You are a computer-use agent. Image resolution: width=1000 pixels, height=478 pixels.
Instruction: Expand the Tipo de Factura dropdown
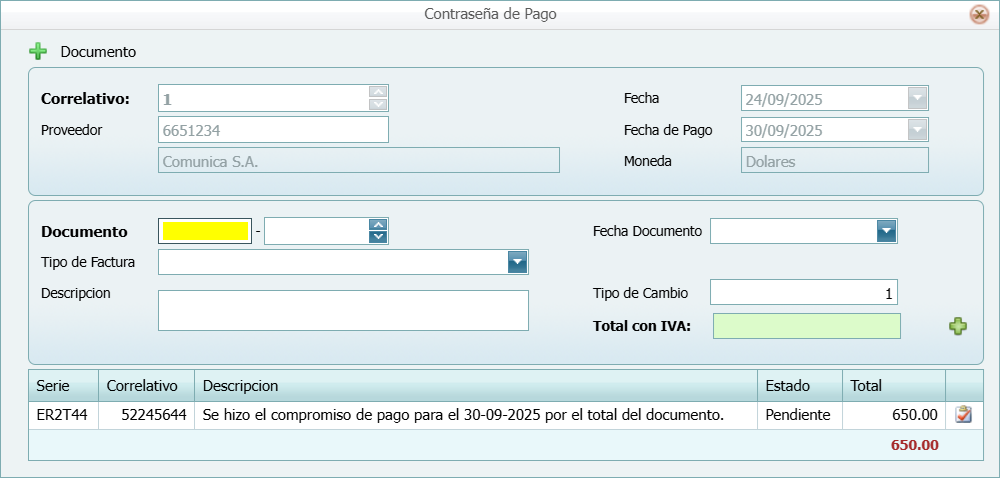coord(517,262)
